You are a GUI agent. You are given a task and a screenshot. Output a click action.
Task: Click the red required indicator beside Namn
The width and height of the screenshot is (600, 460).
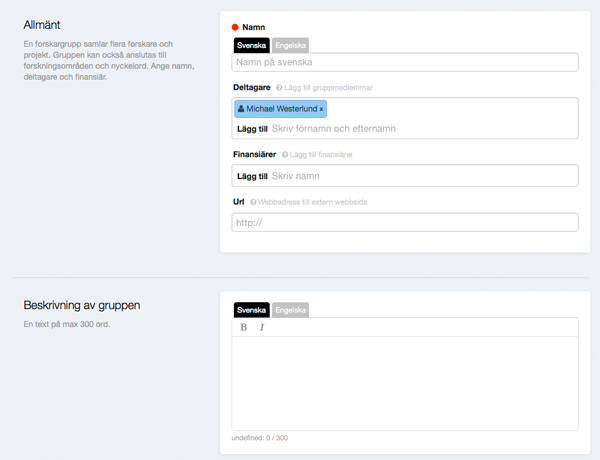tap(235, 27)
